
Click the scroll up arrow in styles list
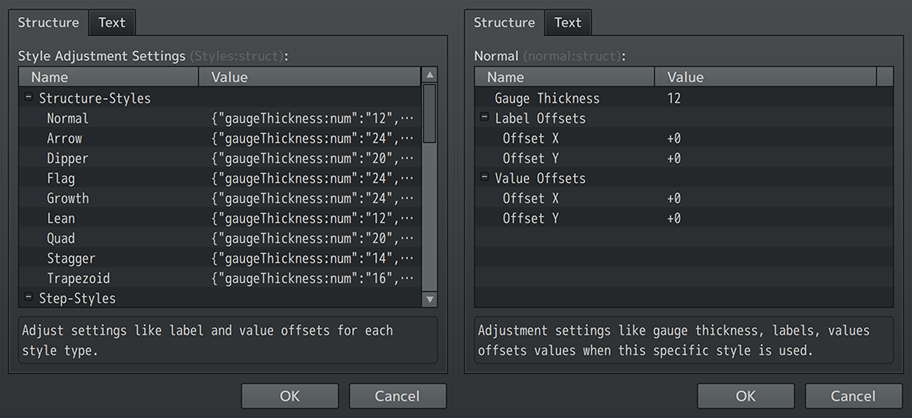point(430,75)
